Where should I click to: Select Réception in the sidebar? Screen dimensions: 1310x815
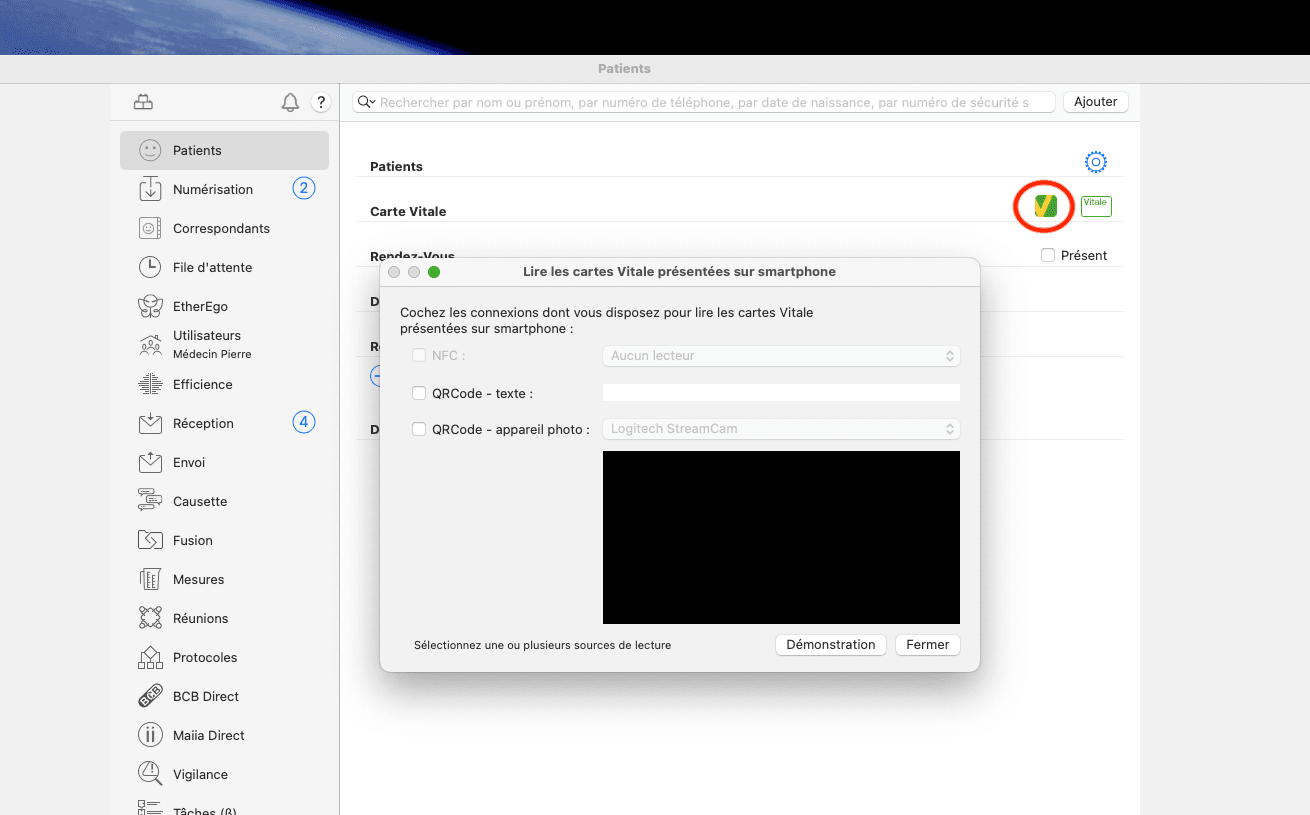[203, 423]
